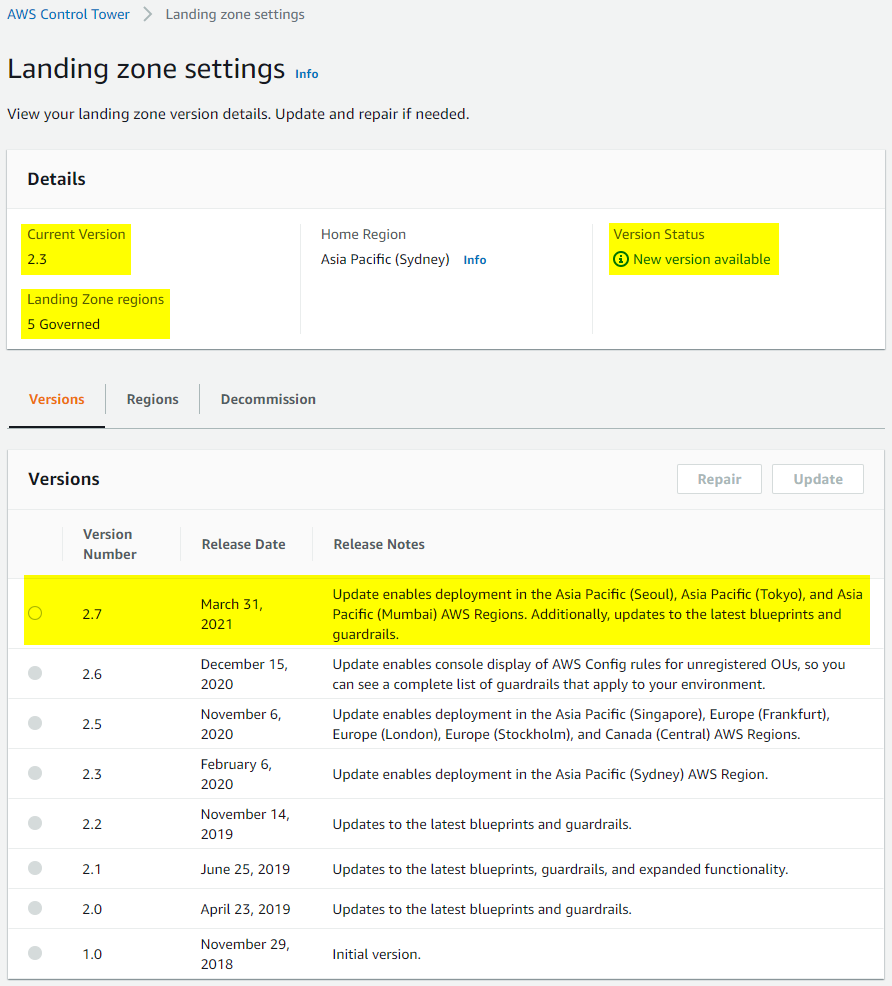Select the version 2.7 radio button
Image resolution: width=892 pixels, height=986 pixels.
[x=35, y=613]
